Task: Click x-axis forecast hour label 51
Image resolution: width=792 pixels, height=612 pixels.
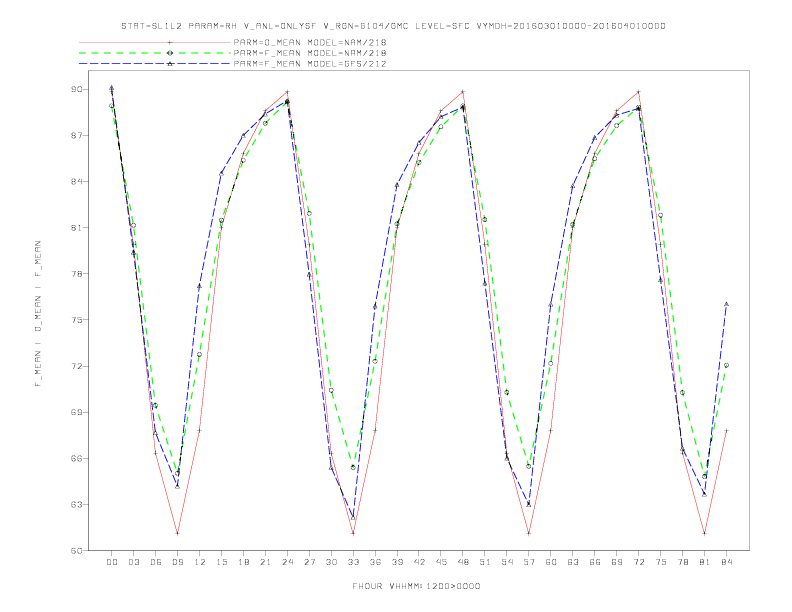Action: 485,562
